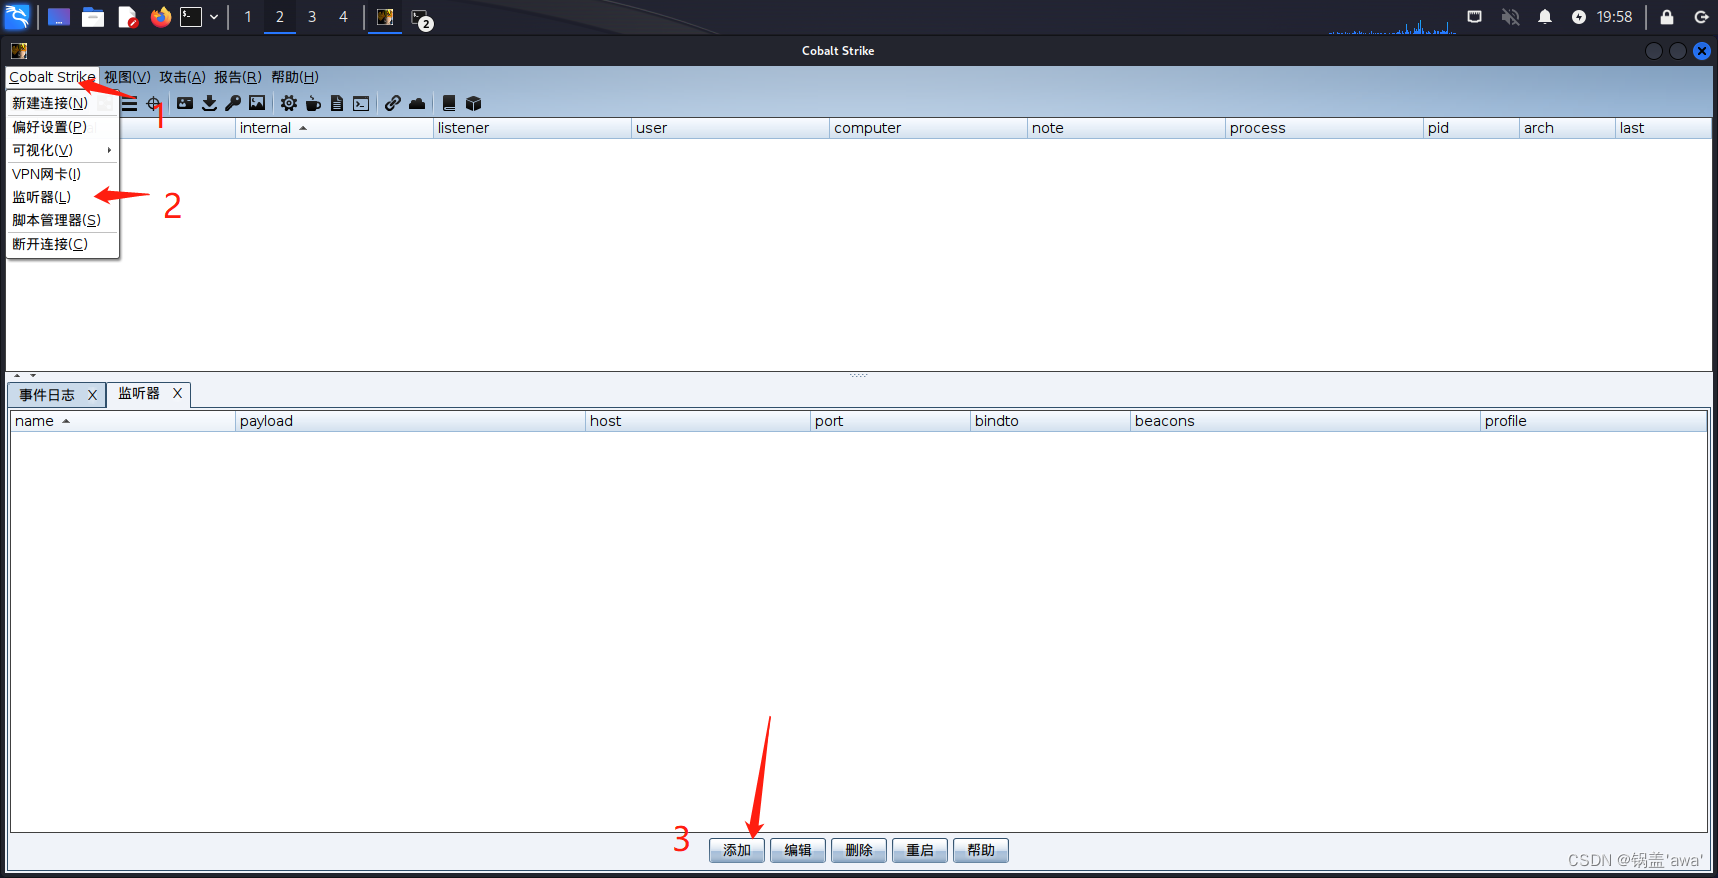Click the lock screen panel icon
The width and height of the screenshot is (1718, 878).
[1667, 17]
